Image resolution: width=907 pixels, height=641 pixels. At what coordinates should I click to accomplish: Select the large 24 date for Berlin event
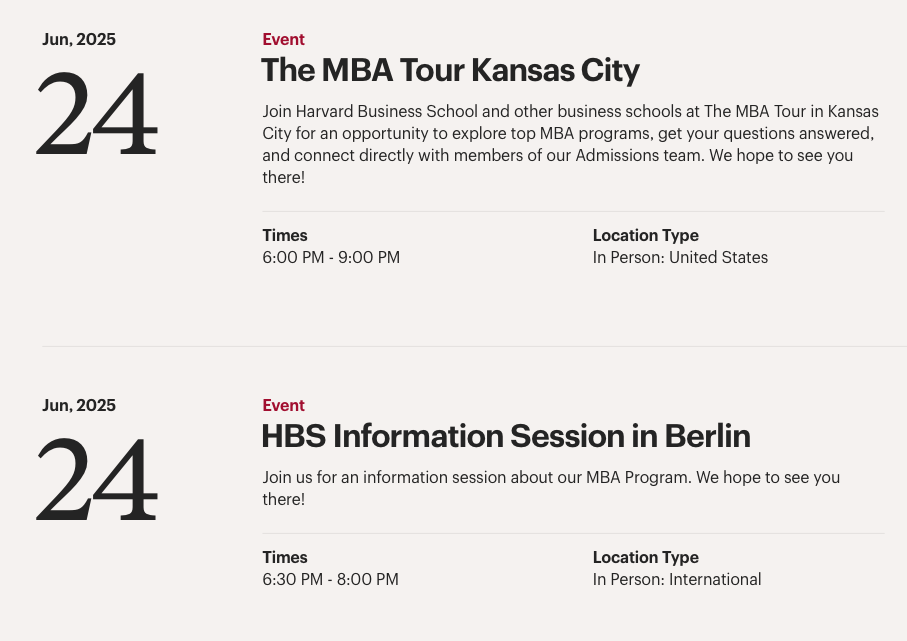pyautogui.click(x=97, y=479)
